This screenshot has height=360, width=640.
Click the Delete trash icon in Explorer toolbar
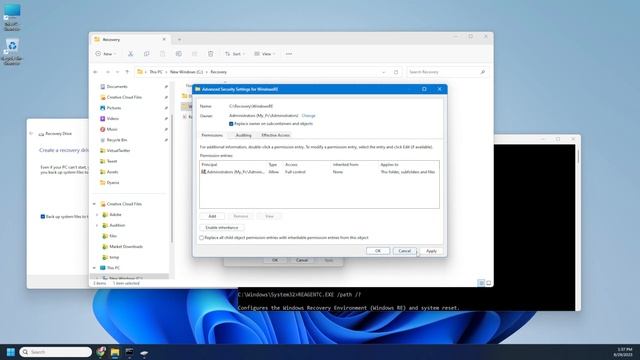tap(211, 54)
